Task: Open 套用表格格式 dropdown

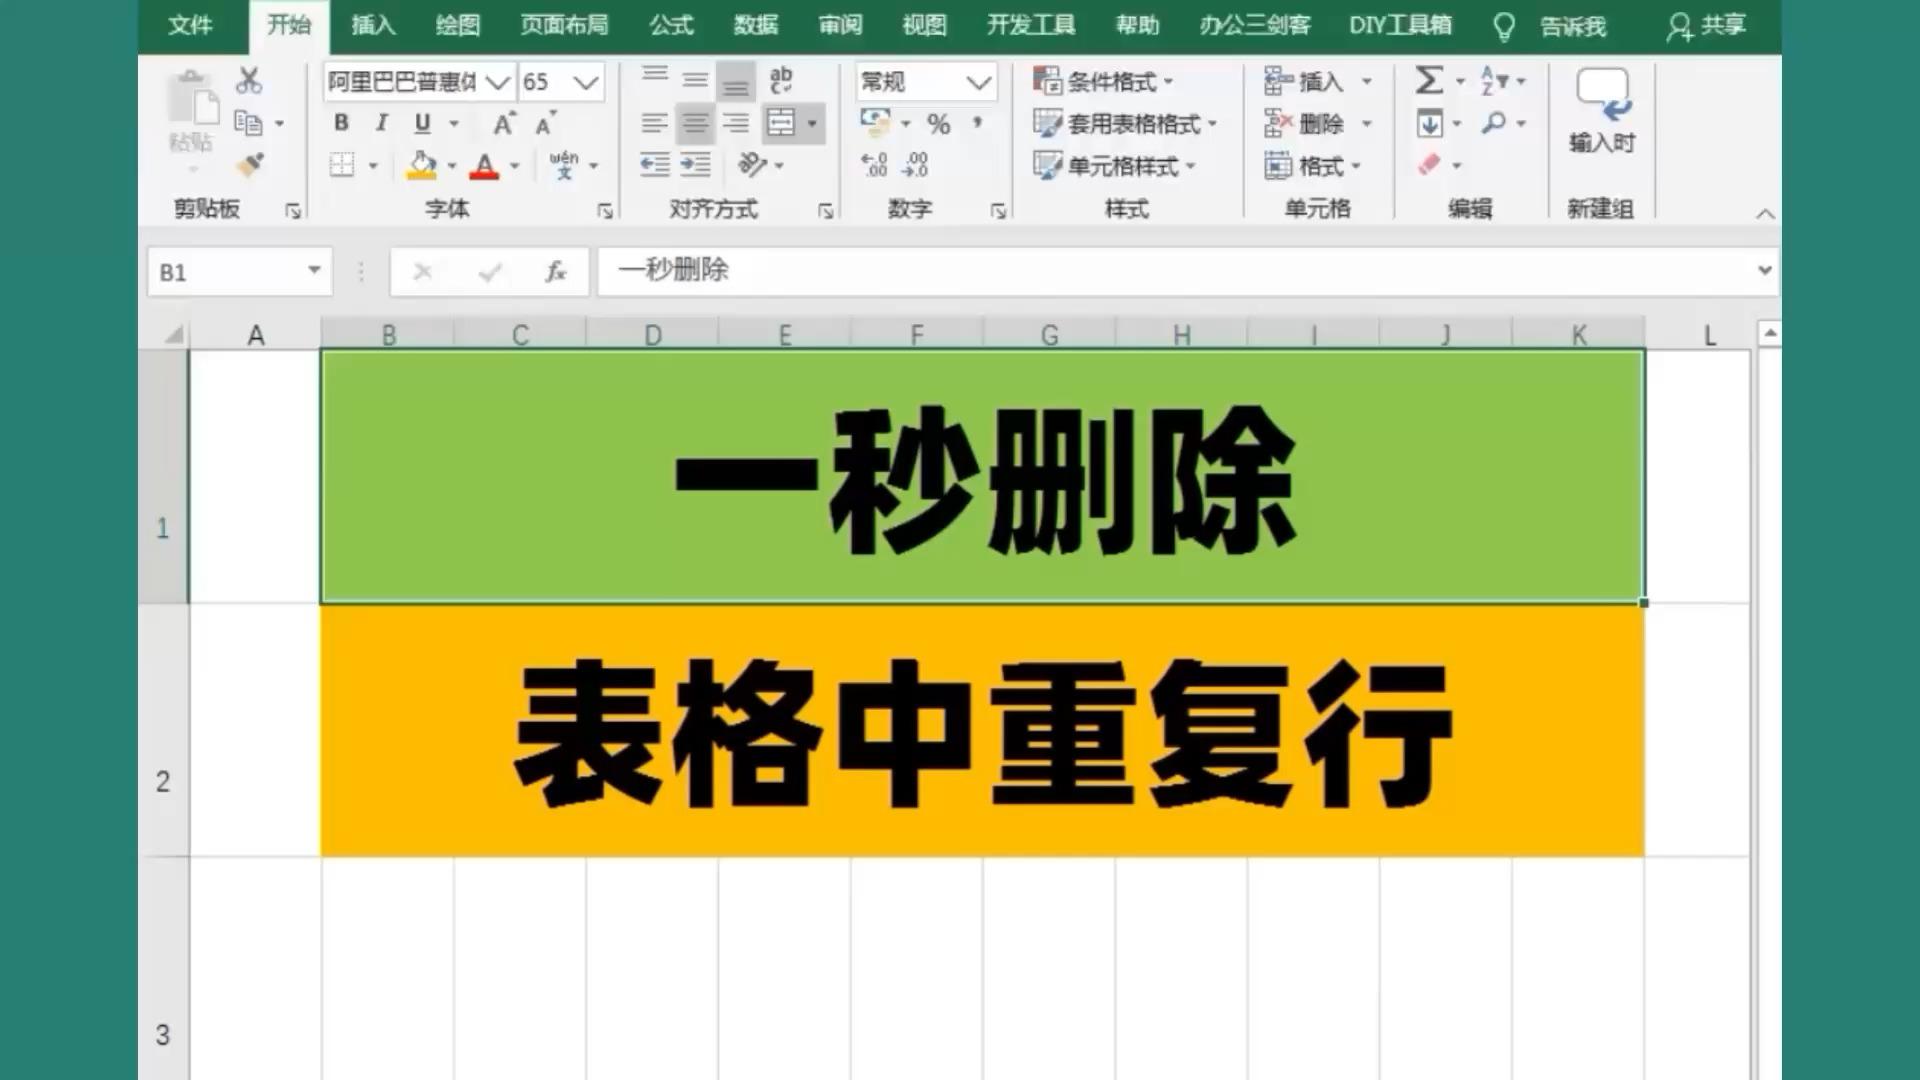Action: point(1126,124)
